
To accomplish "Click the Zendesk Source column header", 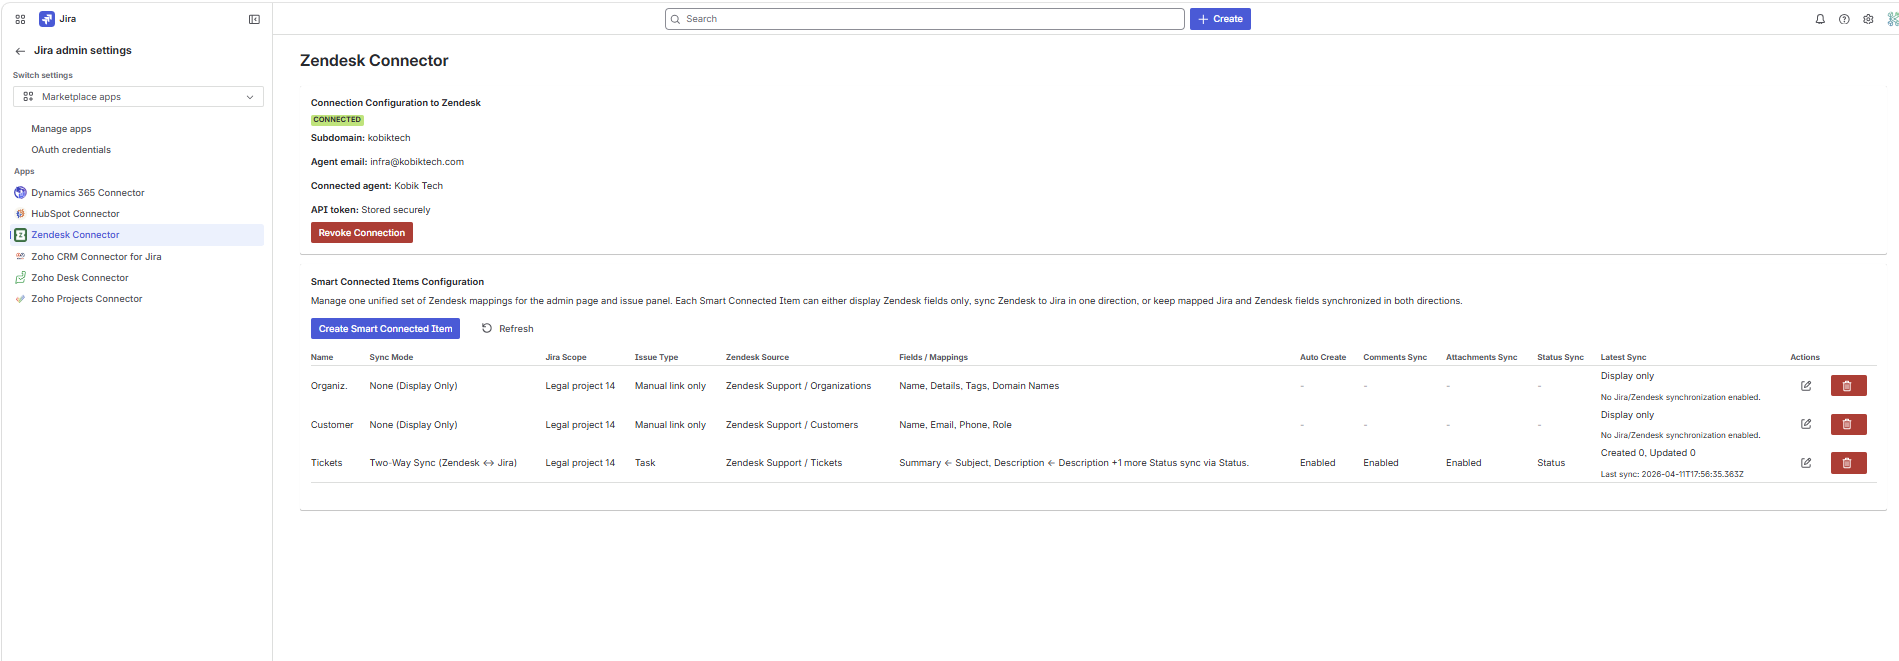I will 757,357.
